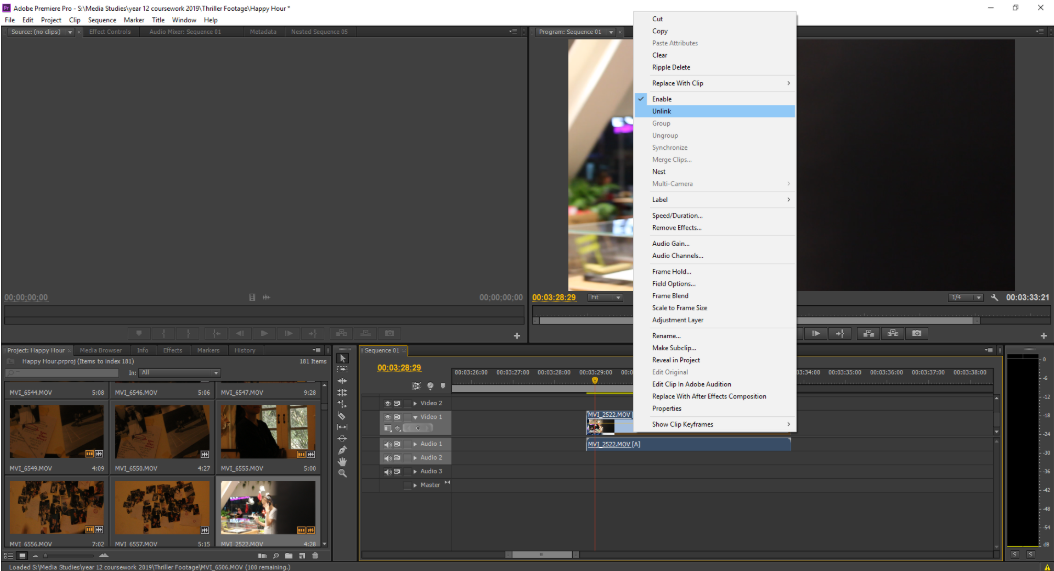Screen dimensions: 1054x571
Task: Click Drag Audio Only waveform icon
Action: [266, 297]
